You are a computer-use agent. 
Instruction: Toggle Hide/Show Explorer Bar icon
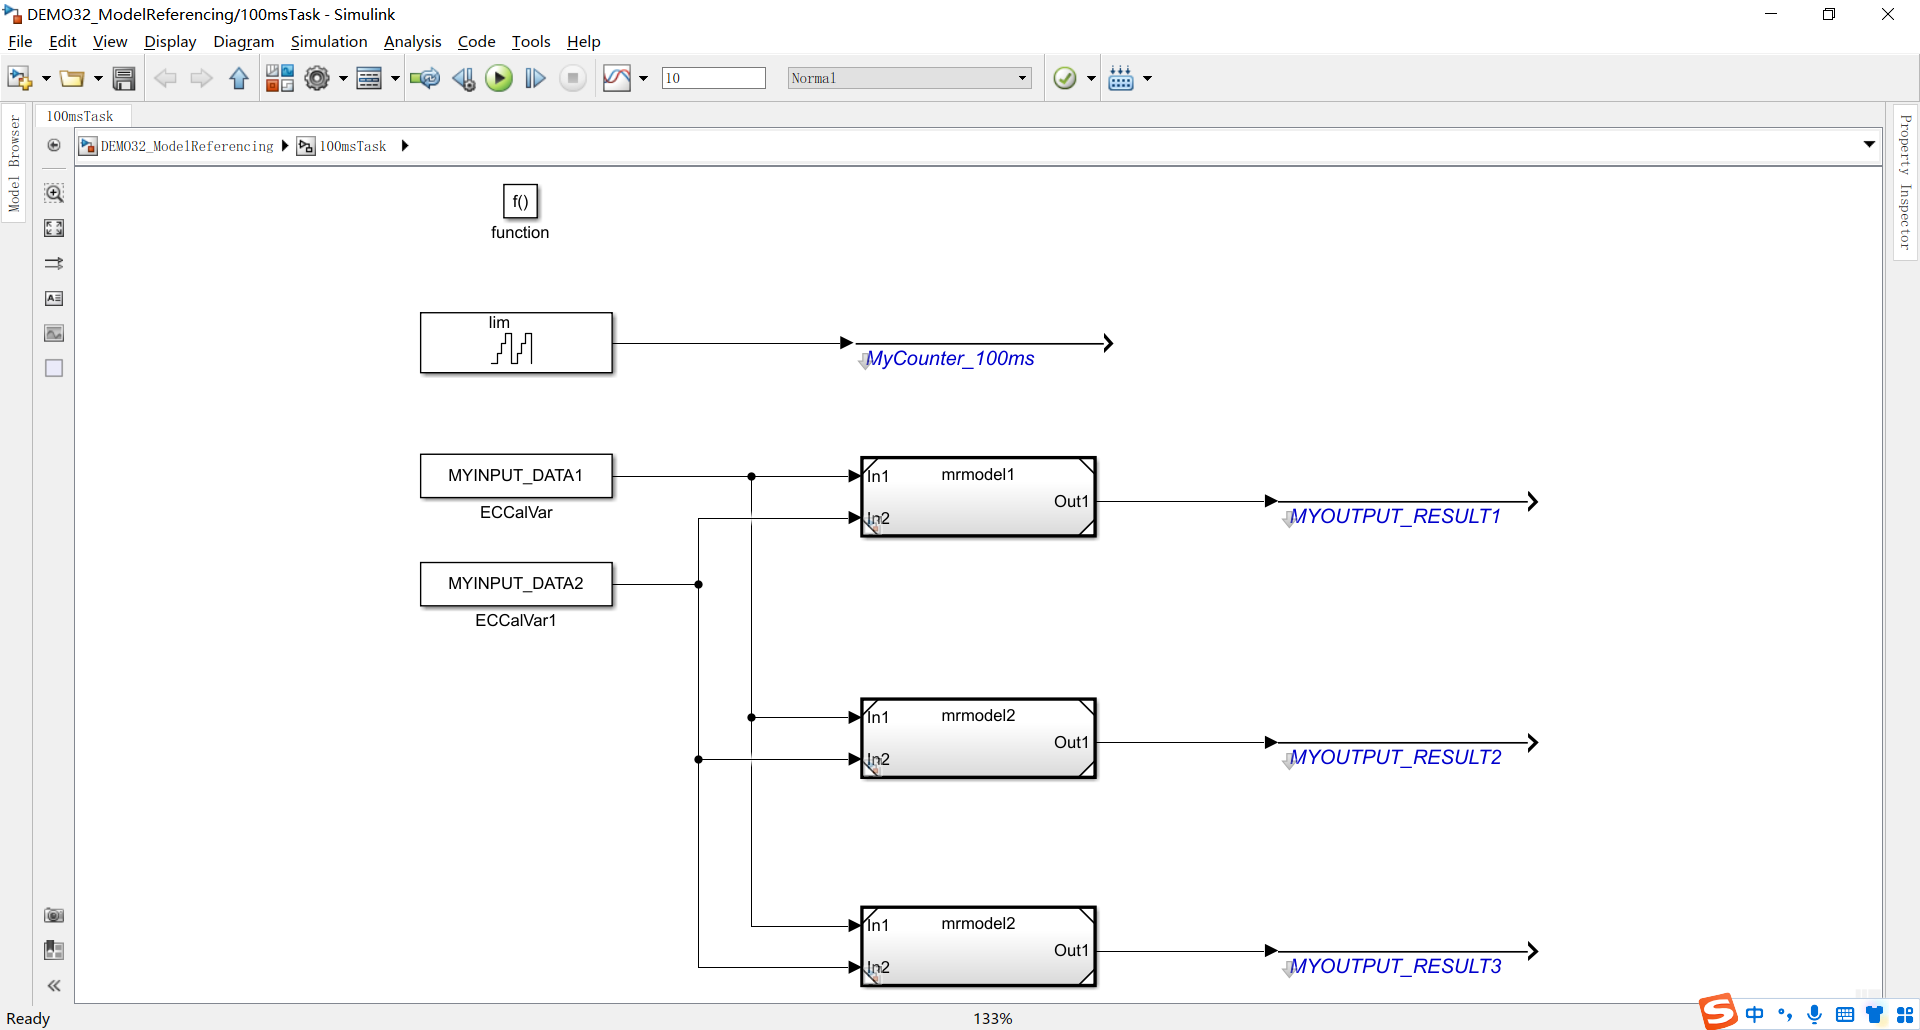(54, 145)
